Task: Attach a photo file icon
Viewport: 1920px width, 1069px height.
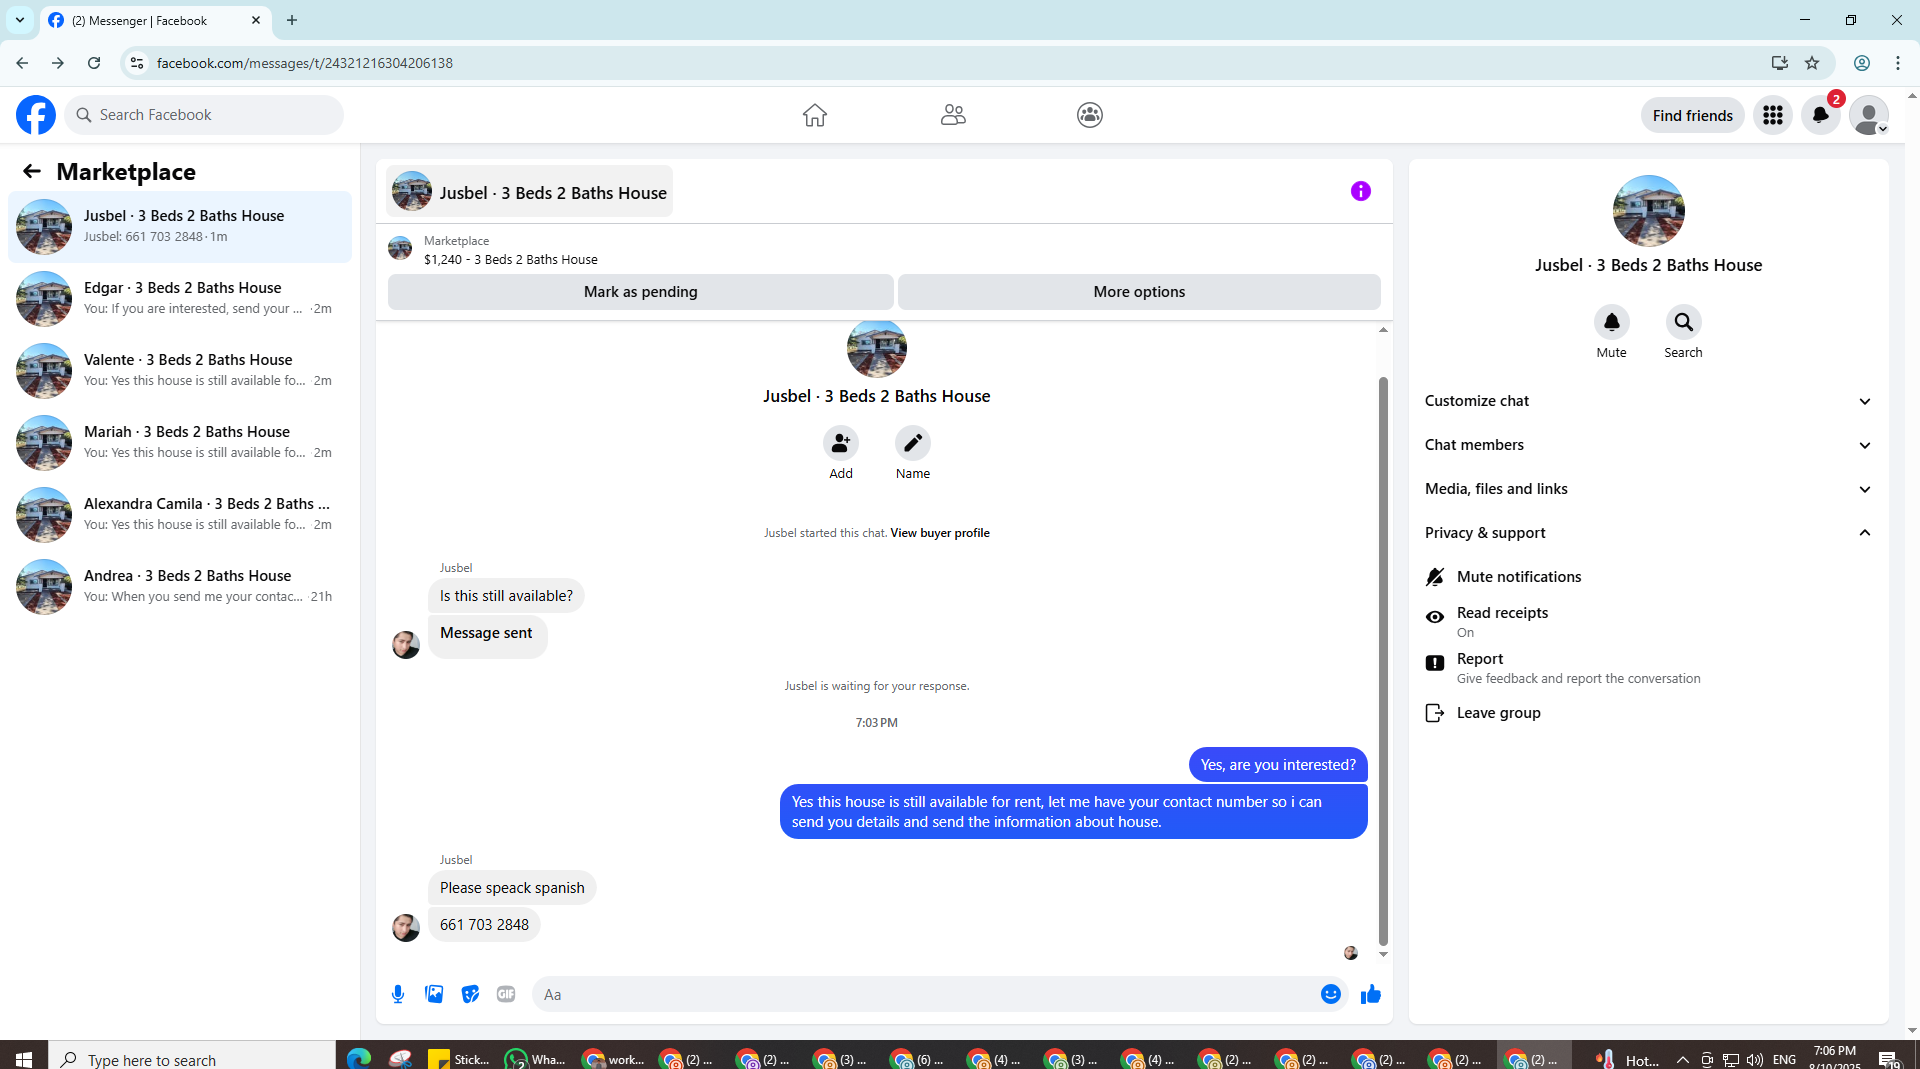Action: (434, 994)
